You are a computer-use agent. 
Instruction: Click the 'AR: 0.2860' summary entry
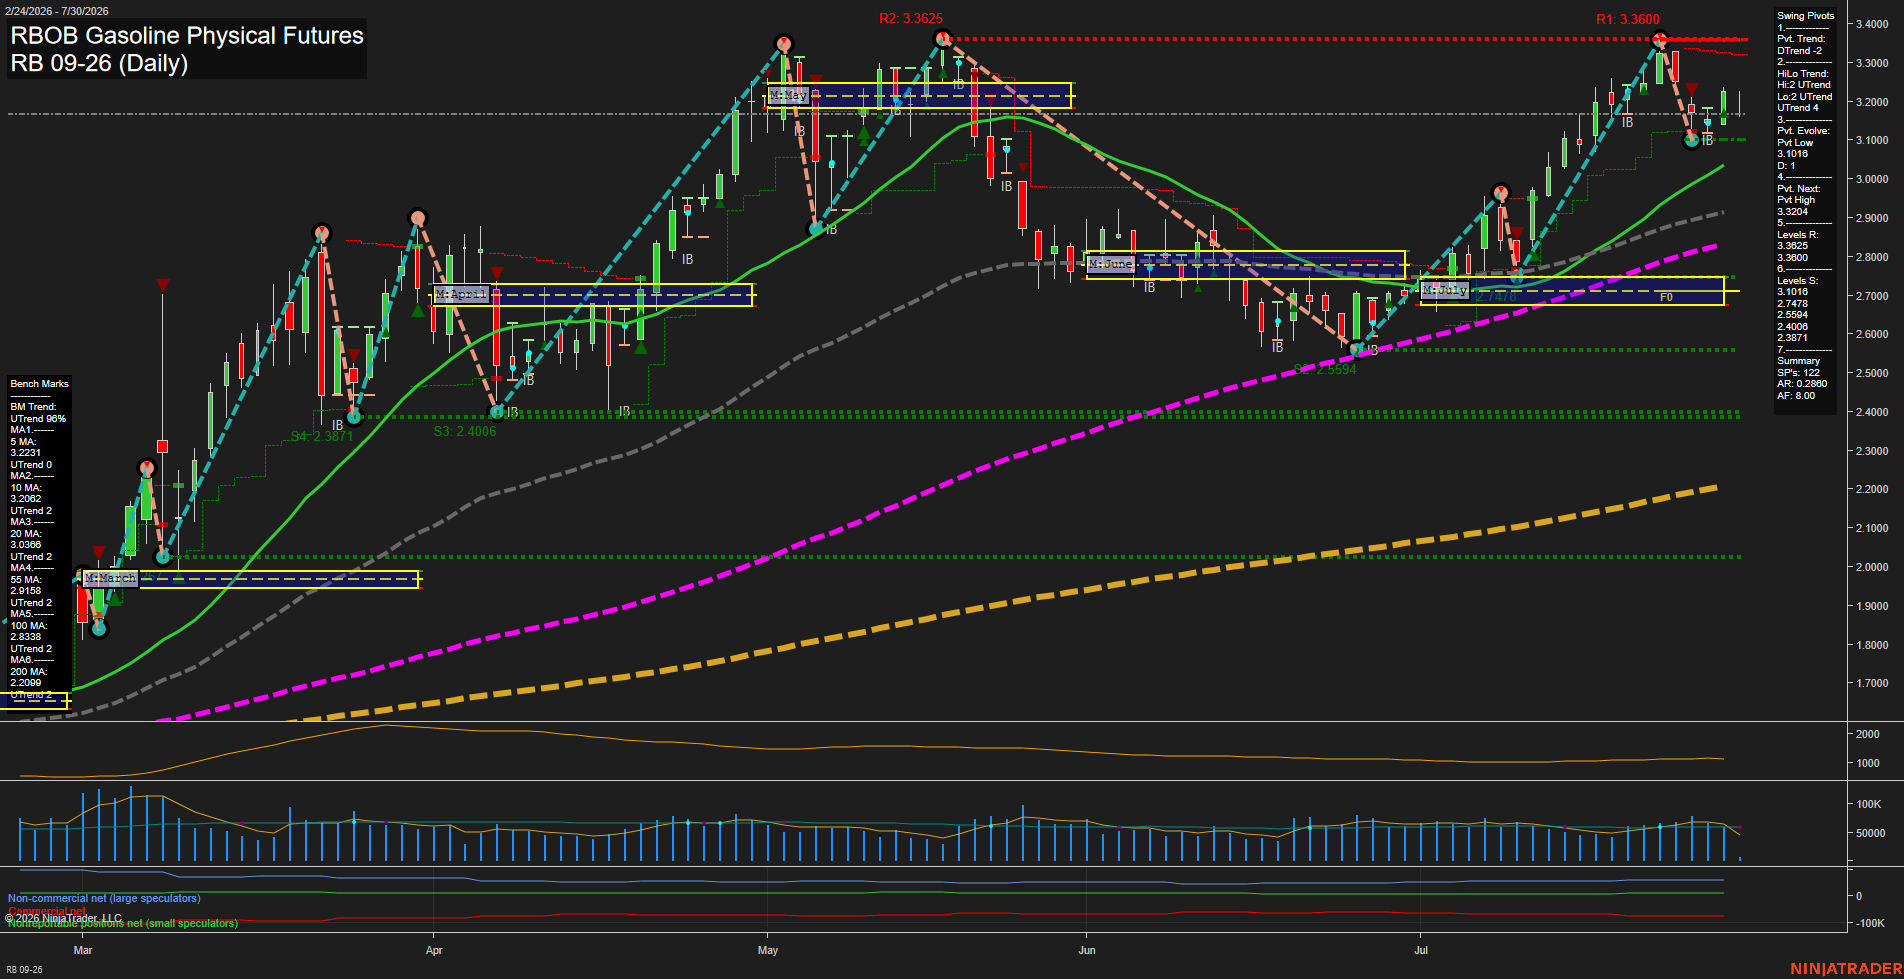[1802, 384]
